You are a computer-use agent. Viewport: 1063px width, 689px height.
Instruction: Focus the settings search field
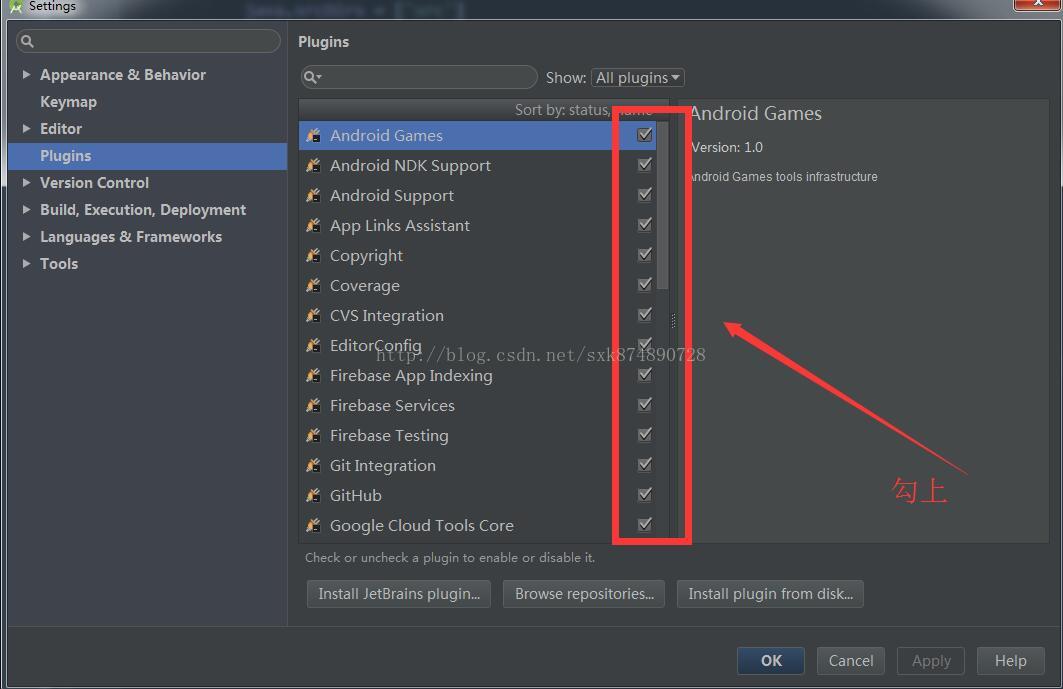pyautogui.click(x=148, y=41)
